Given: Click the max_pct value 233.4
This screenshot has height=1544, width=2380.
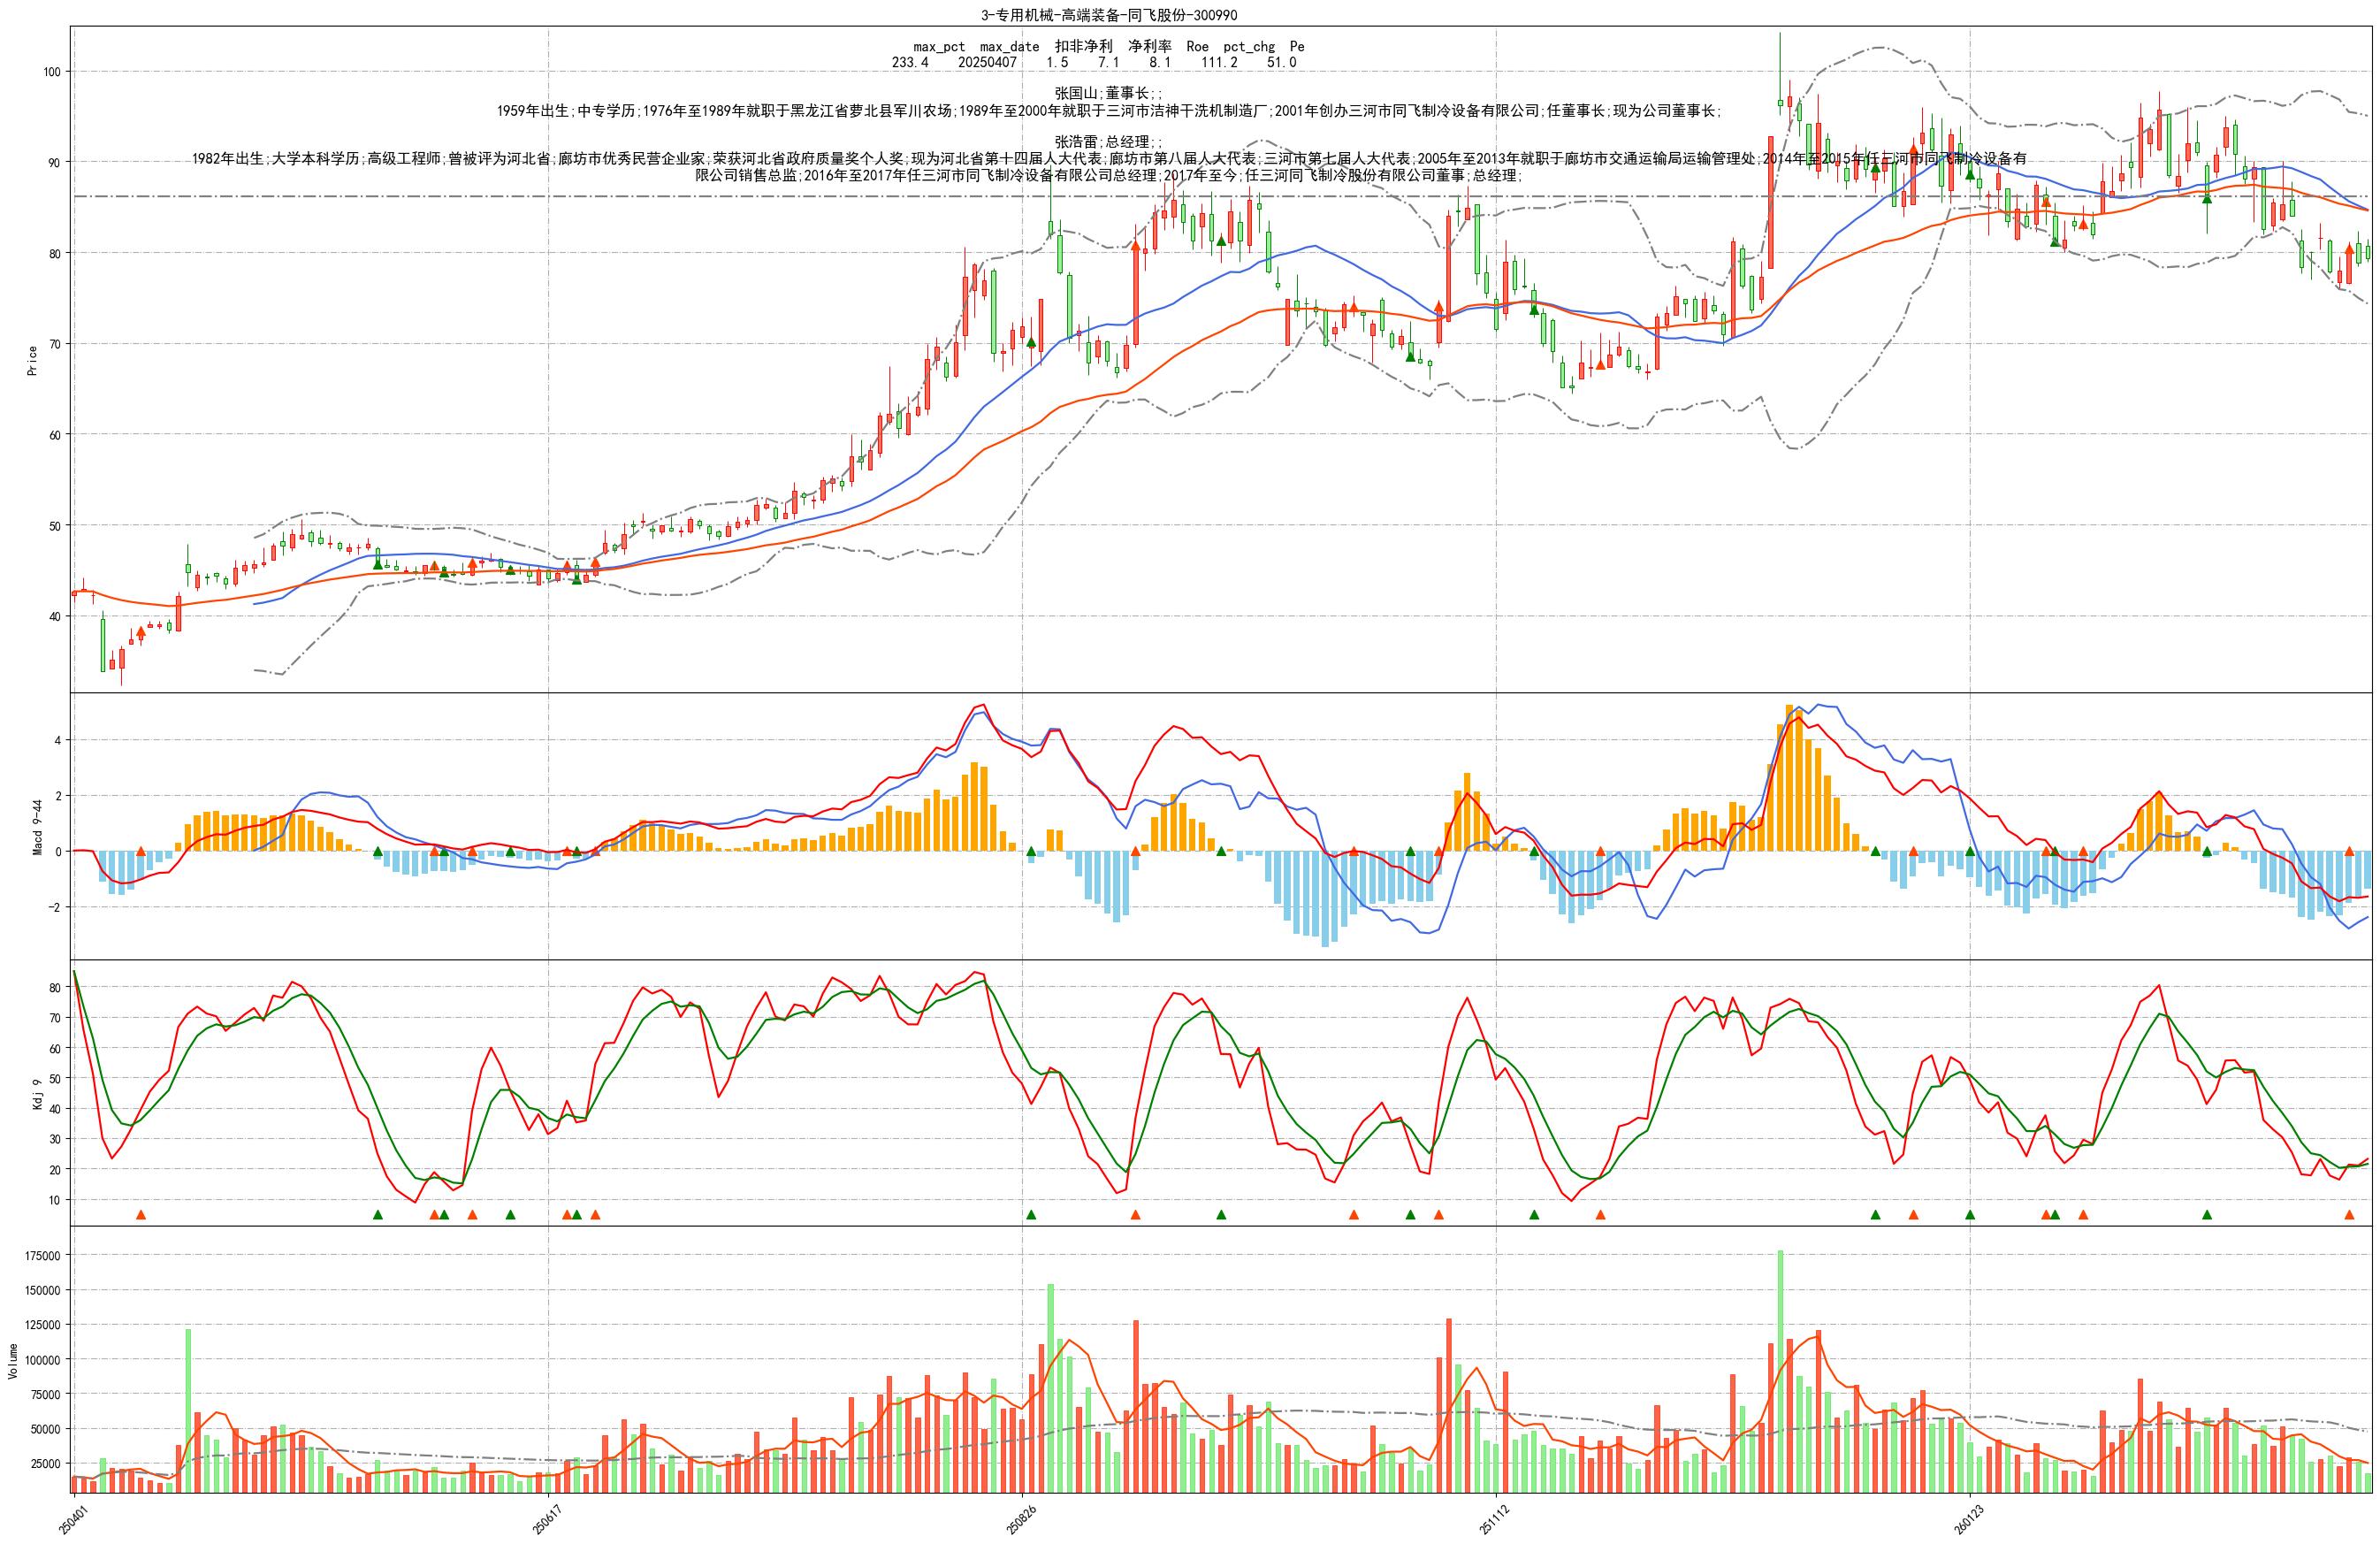Looking at the screenshot, I should (910, 63).
